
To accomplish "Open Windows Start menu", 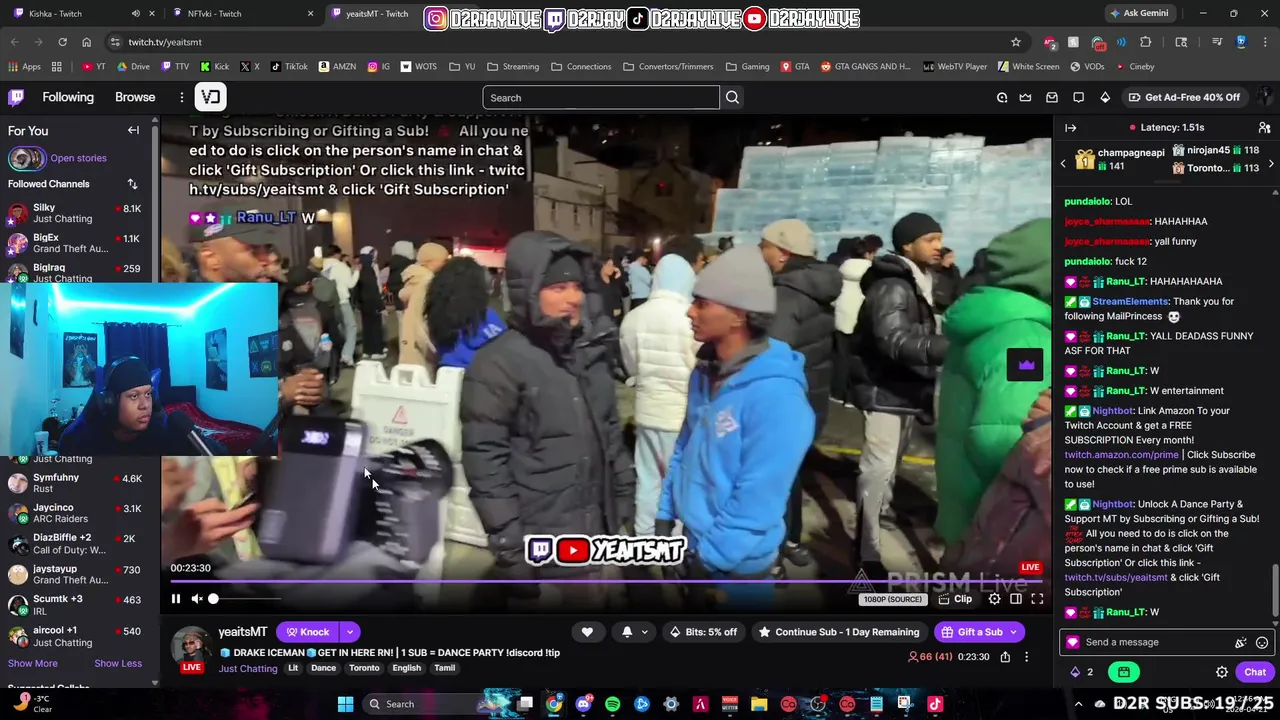I will click(x=345, y=704).
